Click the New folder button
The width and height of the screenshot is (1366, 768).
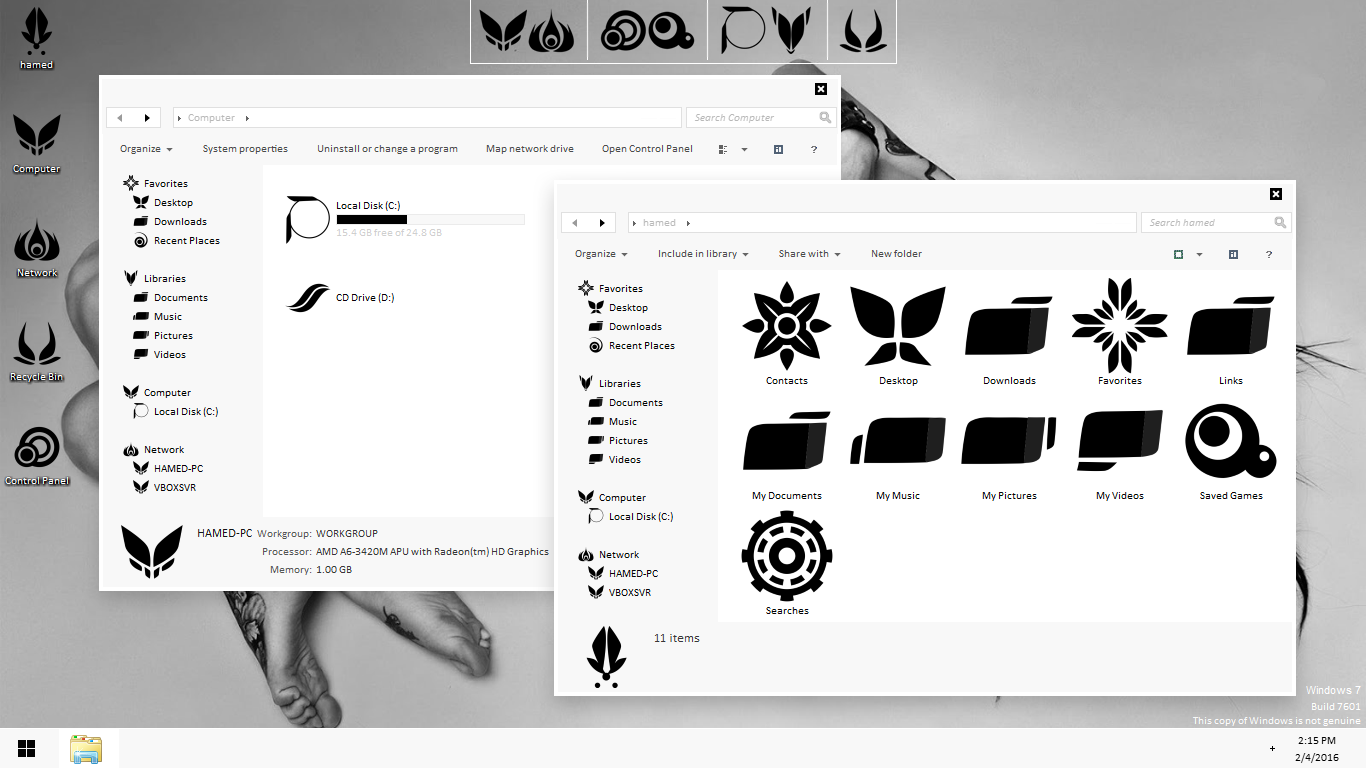pyautogui.click(x=896, y=254)
